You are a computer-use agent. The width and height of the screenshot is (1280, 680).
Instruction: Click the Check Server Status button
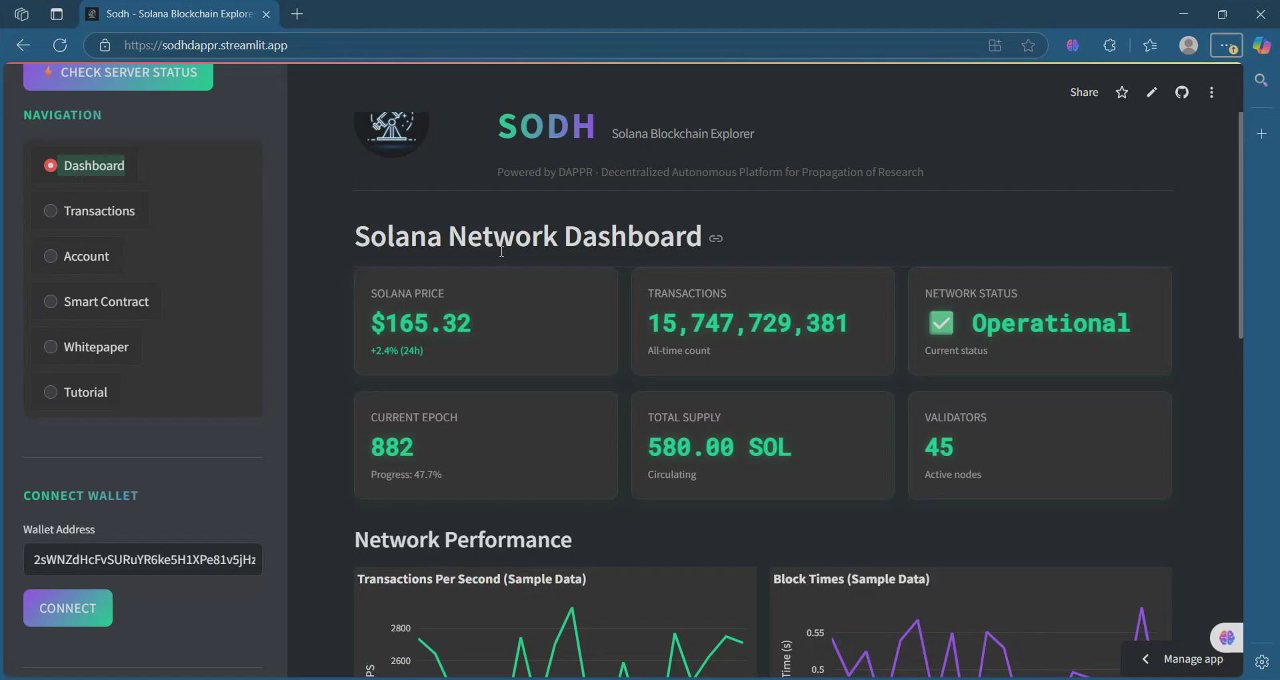coord(118,74)
